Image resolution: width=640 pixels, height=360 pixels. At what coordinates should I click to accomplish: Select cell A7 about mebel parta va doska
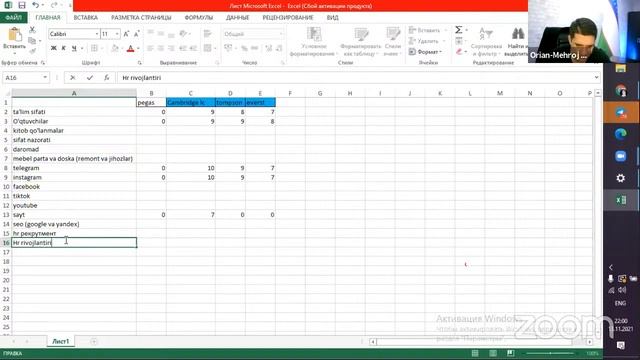point(74,158)
